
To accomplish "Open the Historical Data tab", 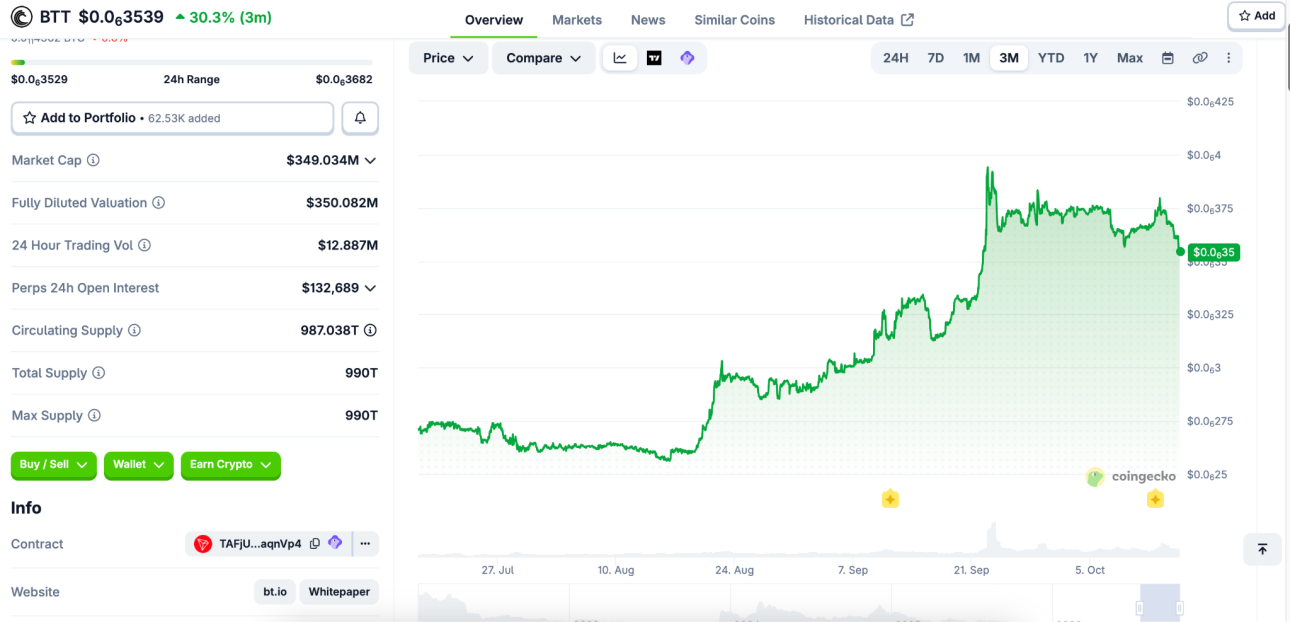I will tap(859, 20).
